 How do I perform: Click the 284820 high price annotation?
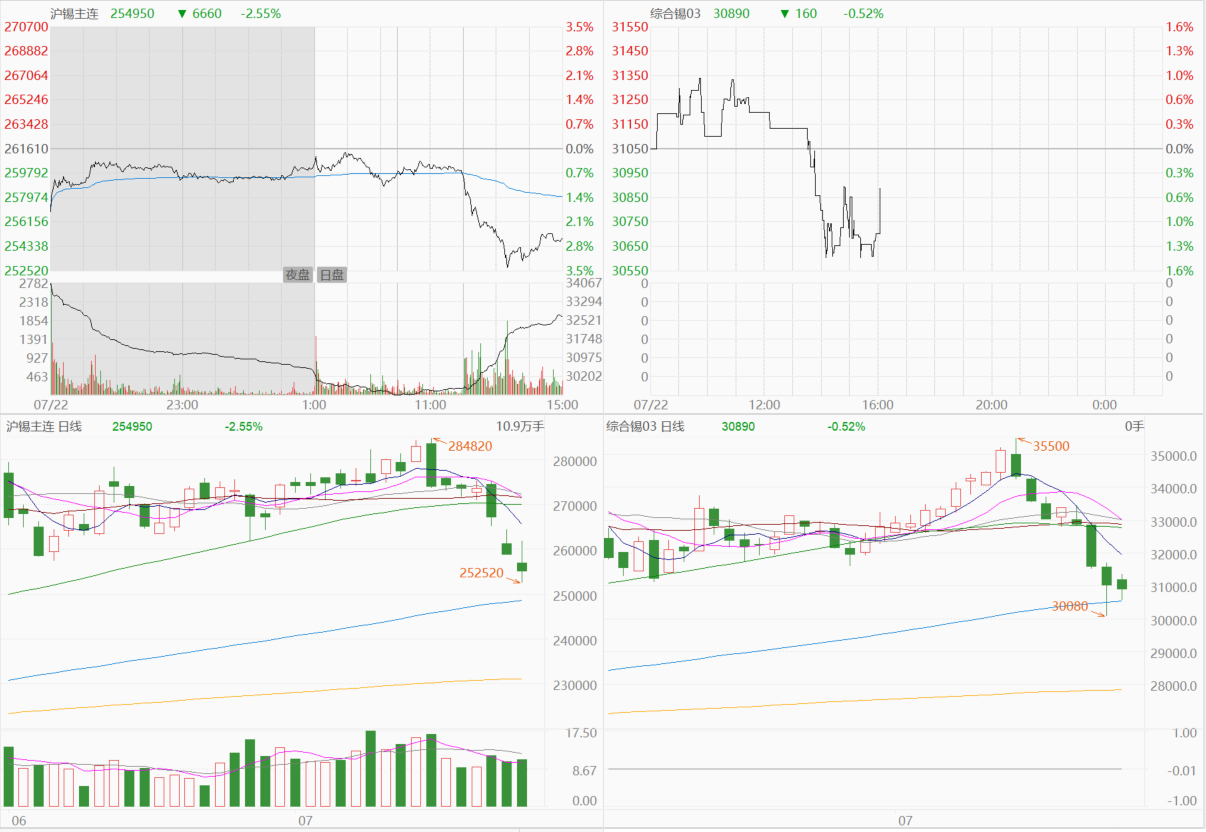click(470, 446)
